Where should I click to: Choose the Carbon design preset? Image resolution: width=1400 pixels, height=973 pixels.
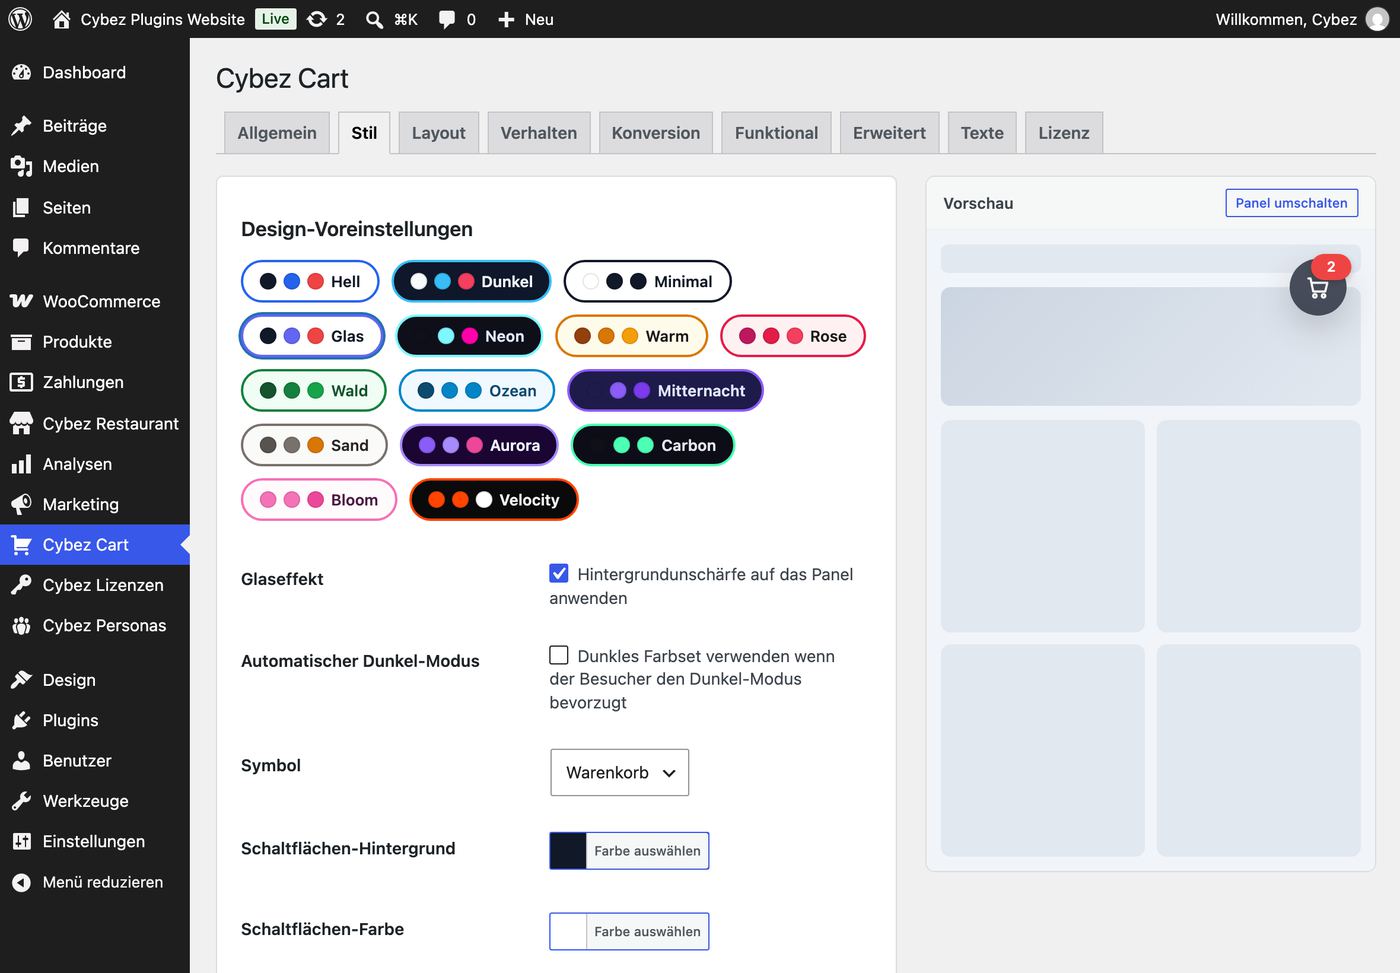click(653, 445)
